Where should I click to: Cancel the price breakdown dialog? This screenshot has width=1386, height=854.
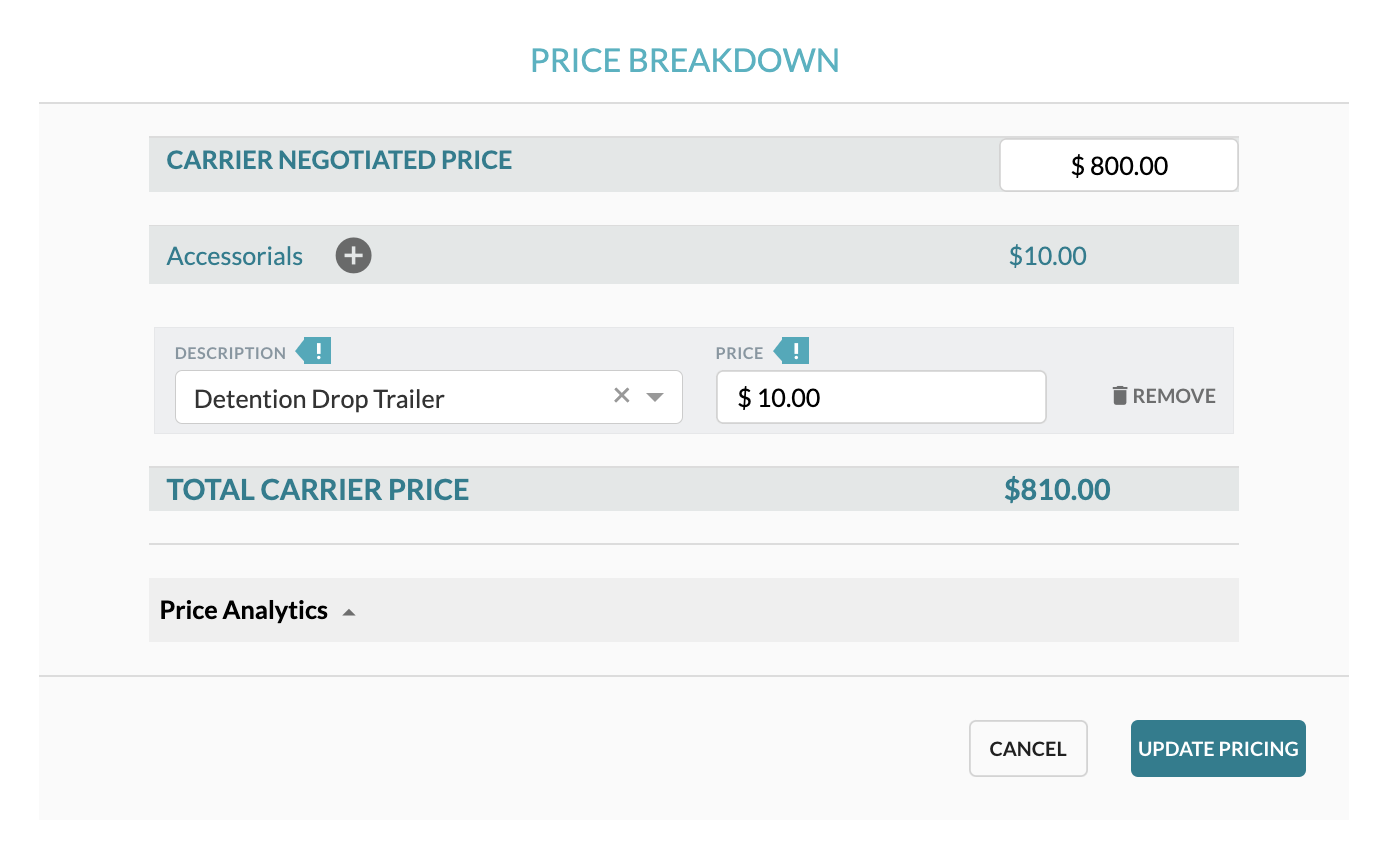pyautogui.click(x=1028, y=749)
